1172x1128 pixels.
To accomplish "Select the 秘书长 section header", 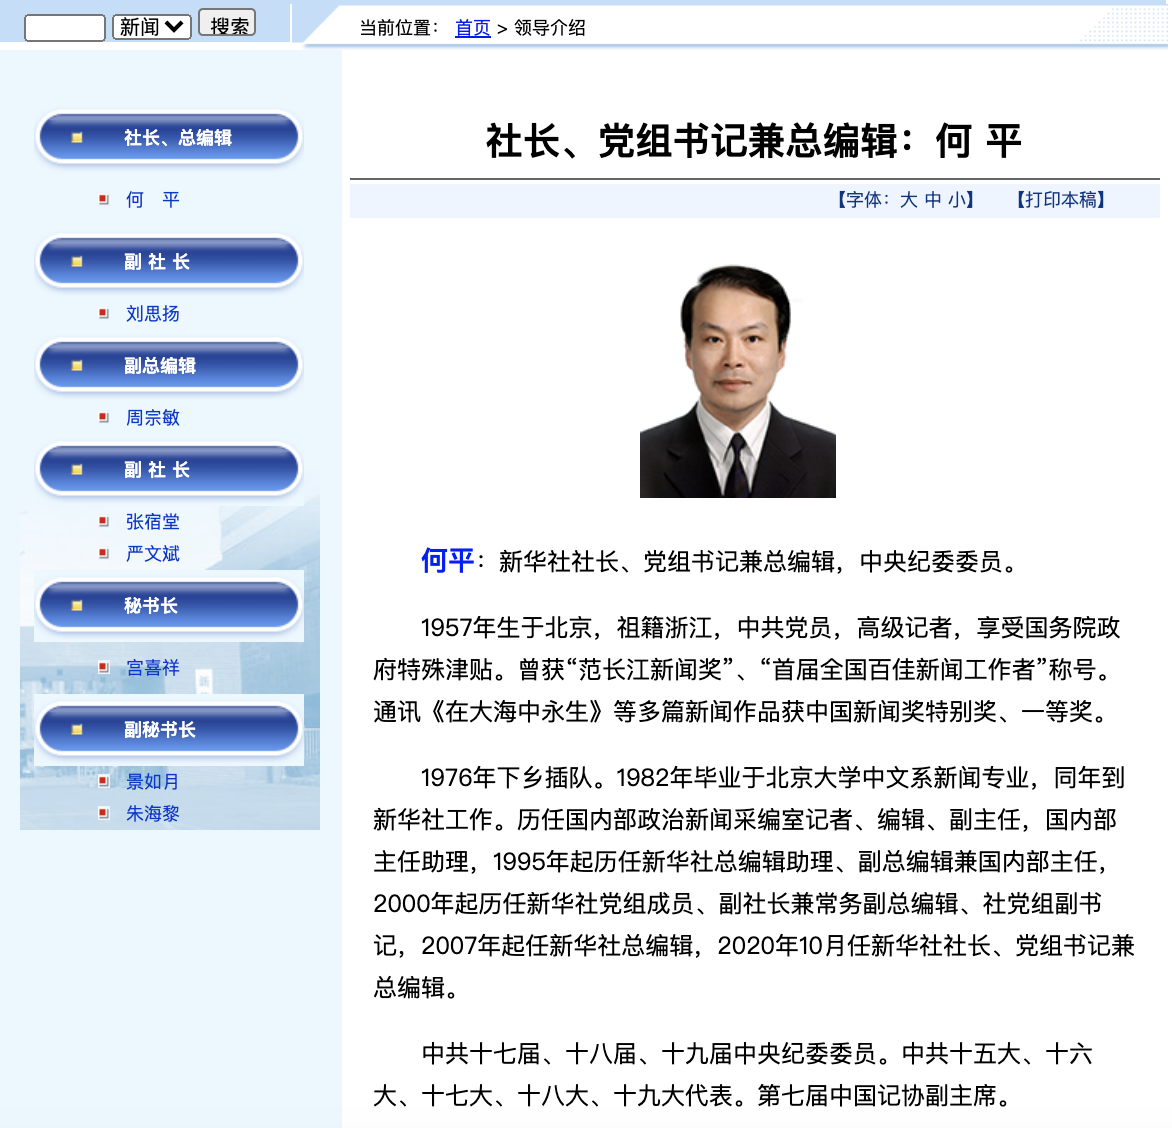I will (169, 605).
